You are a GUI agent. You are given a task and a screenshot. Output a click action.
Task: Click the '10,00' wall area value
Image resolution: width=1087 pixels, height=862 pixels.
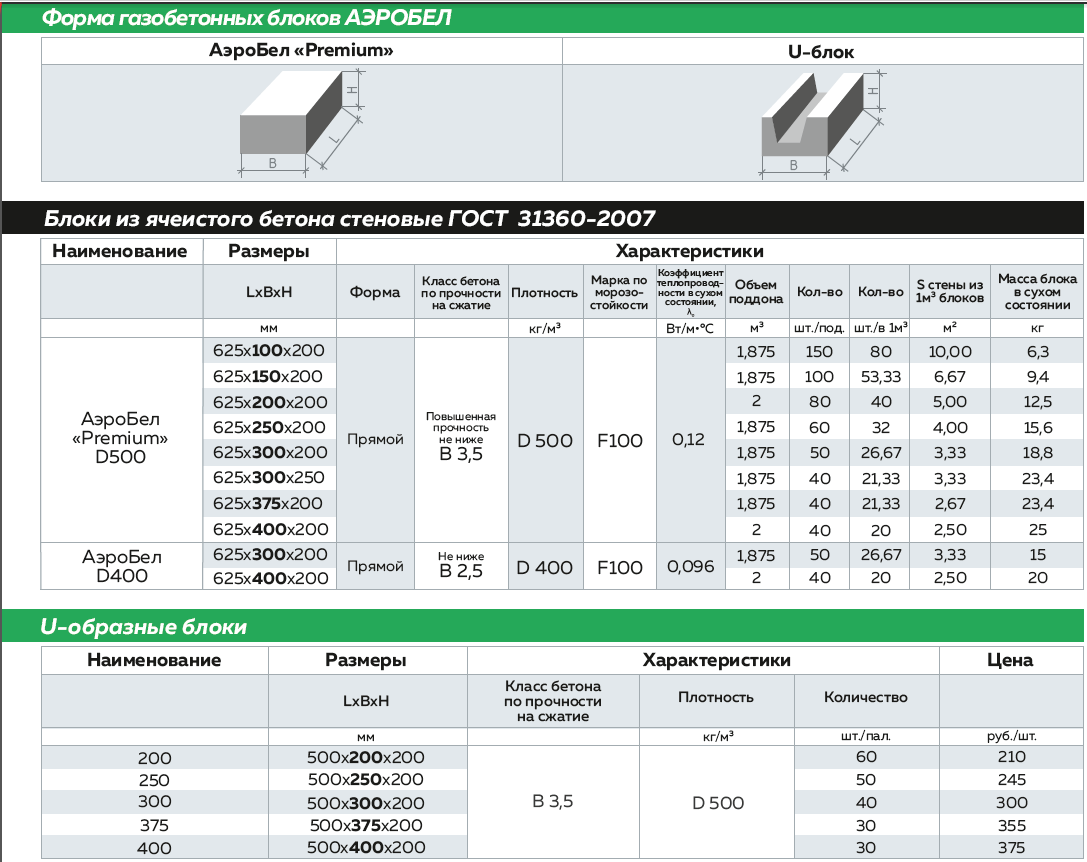pyautogui.click(x=950, y=352)
